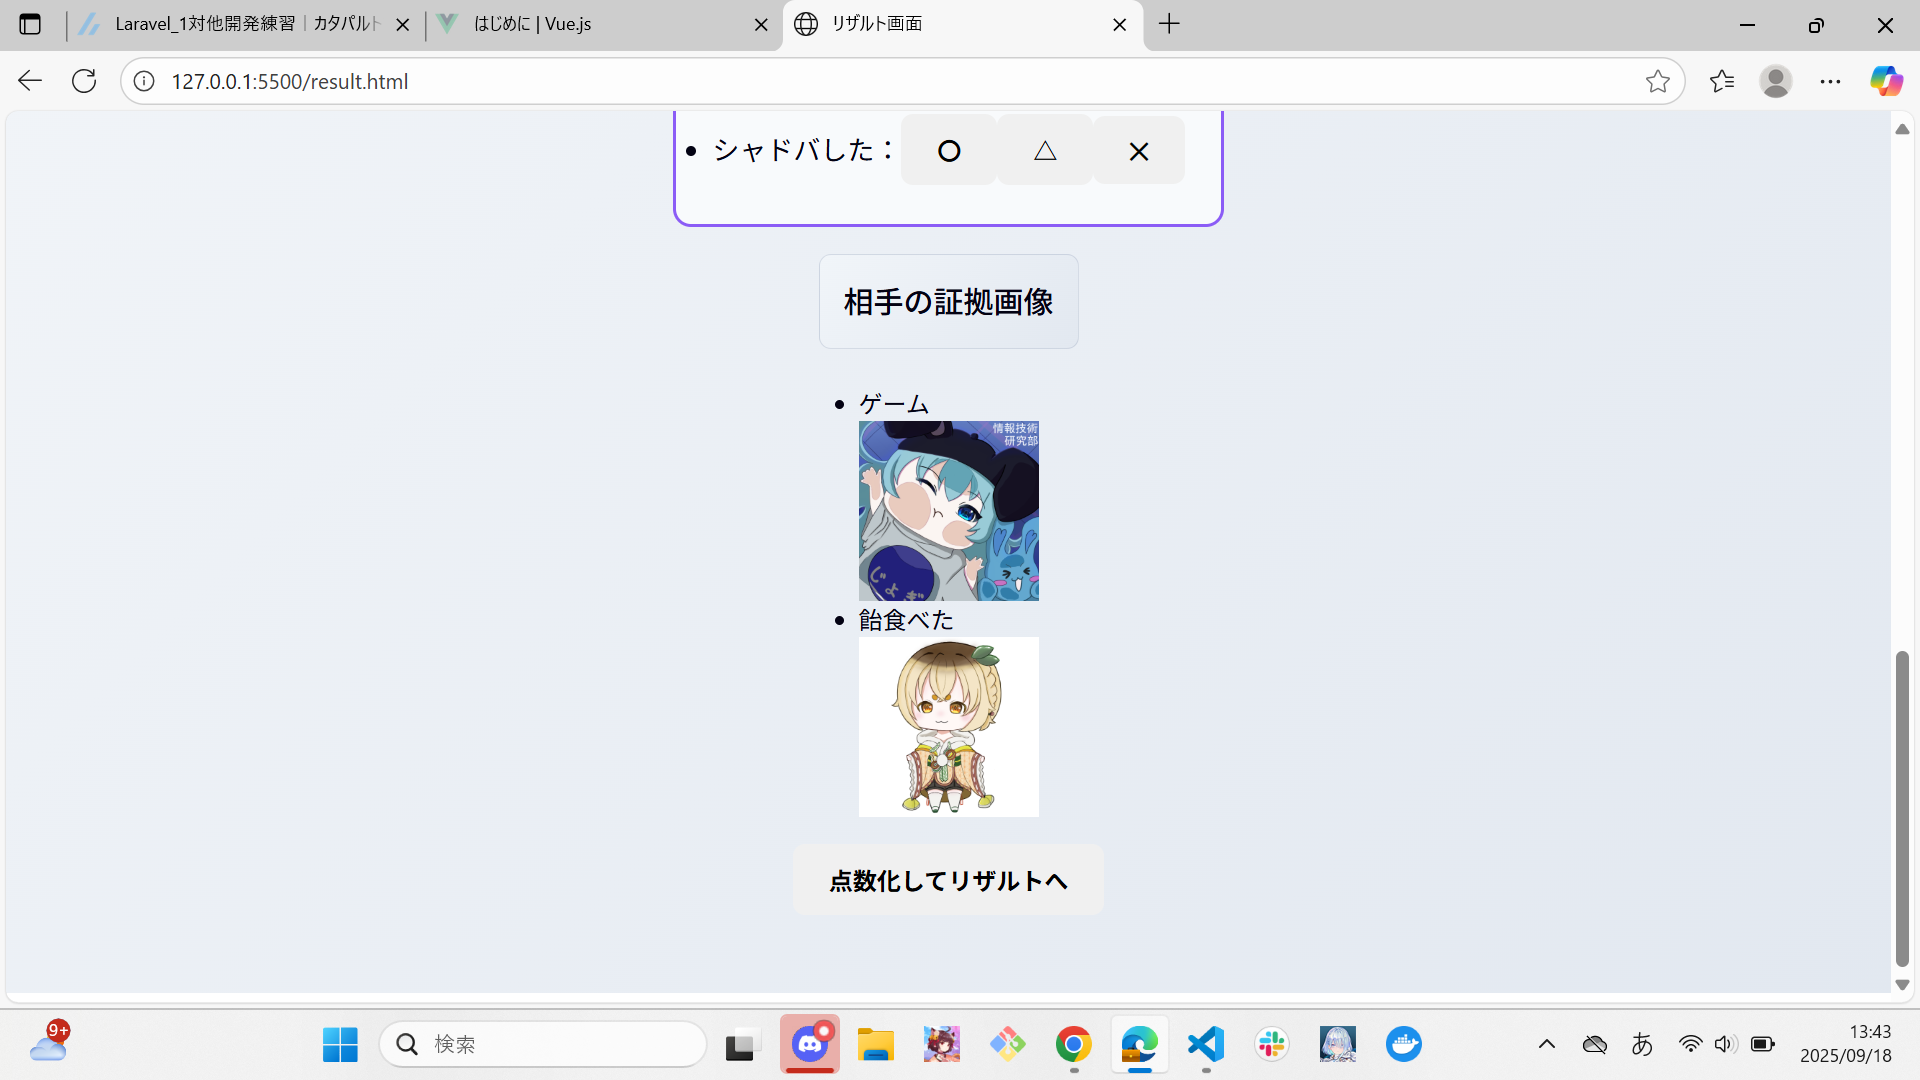Select the × rating for シャドバした
This screenshot has width=1920, height=1080.
click(x=1139, y=151)
